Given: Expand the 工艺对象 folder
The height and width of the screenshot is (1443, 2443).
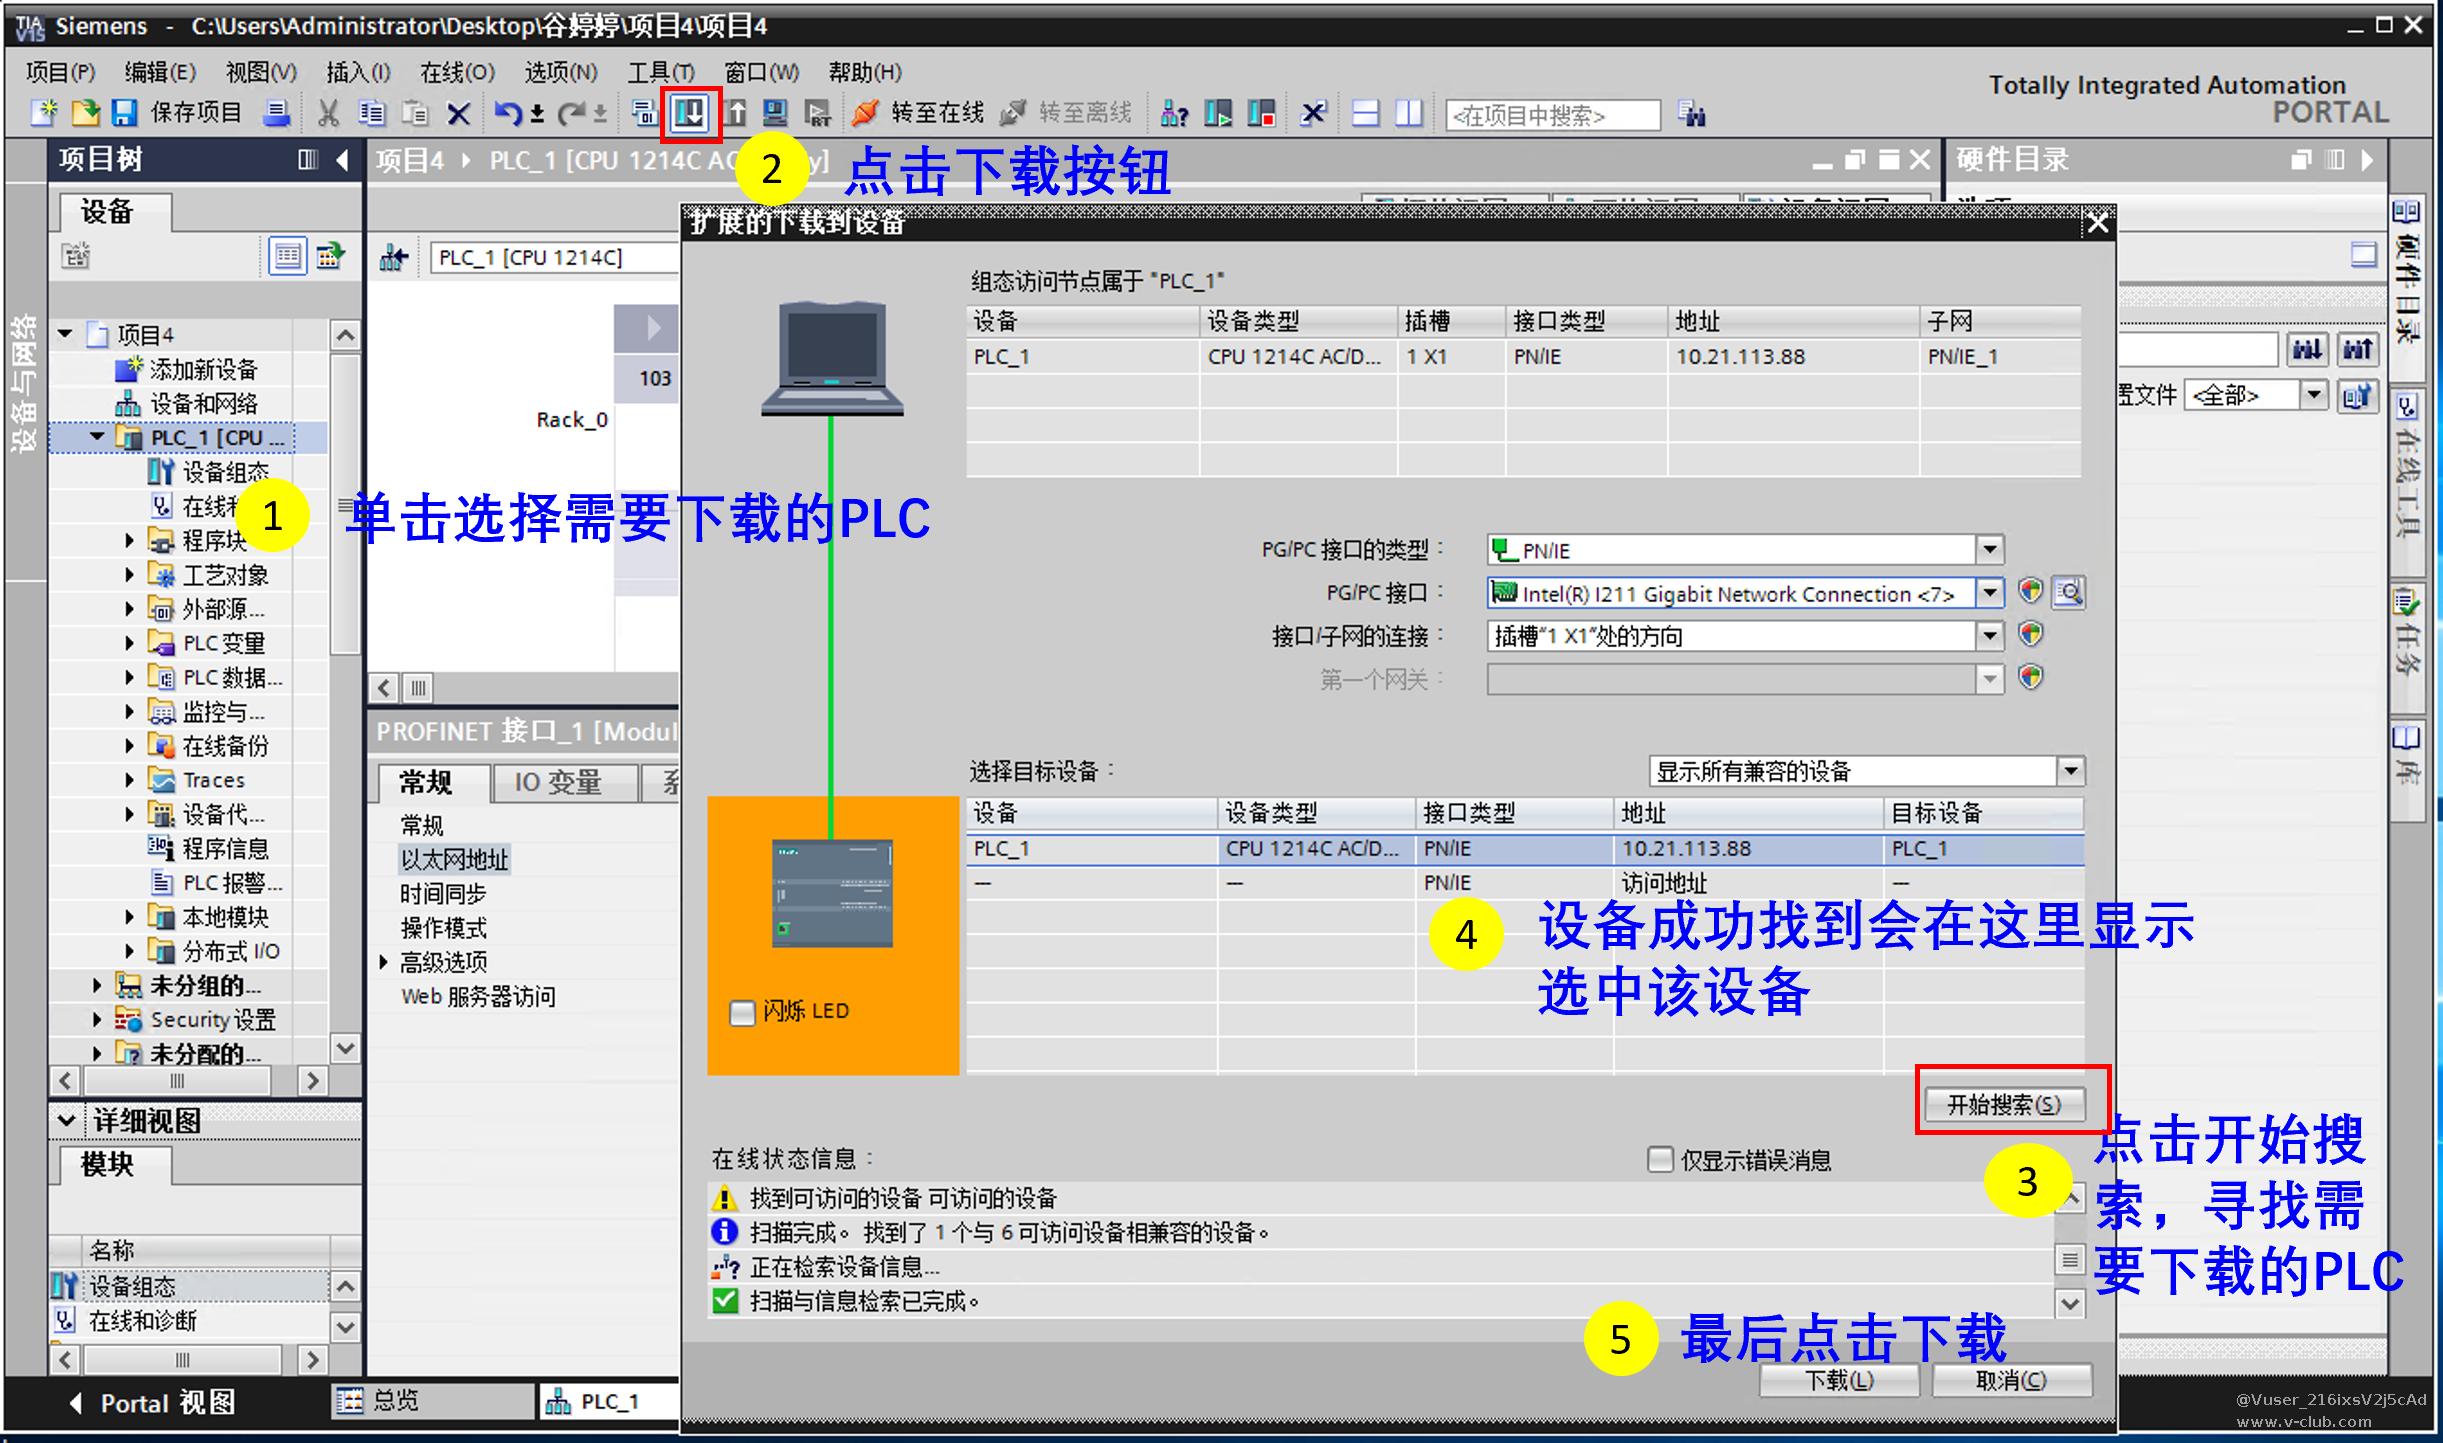Looking at the screenshot, I should tap(129, 575).
